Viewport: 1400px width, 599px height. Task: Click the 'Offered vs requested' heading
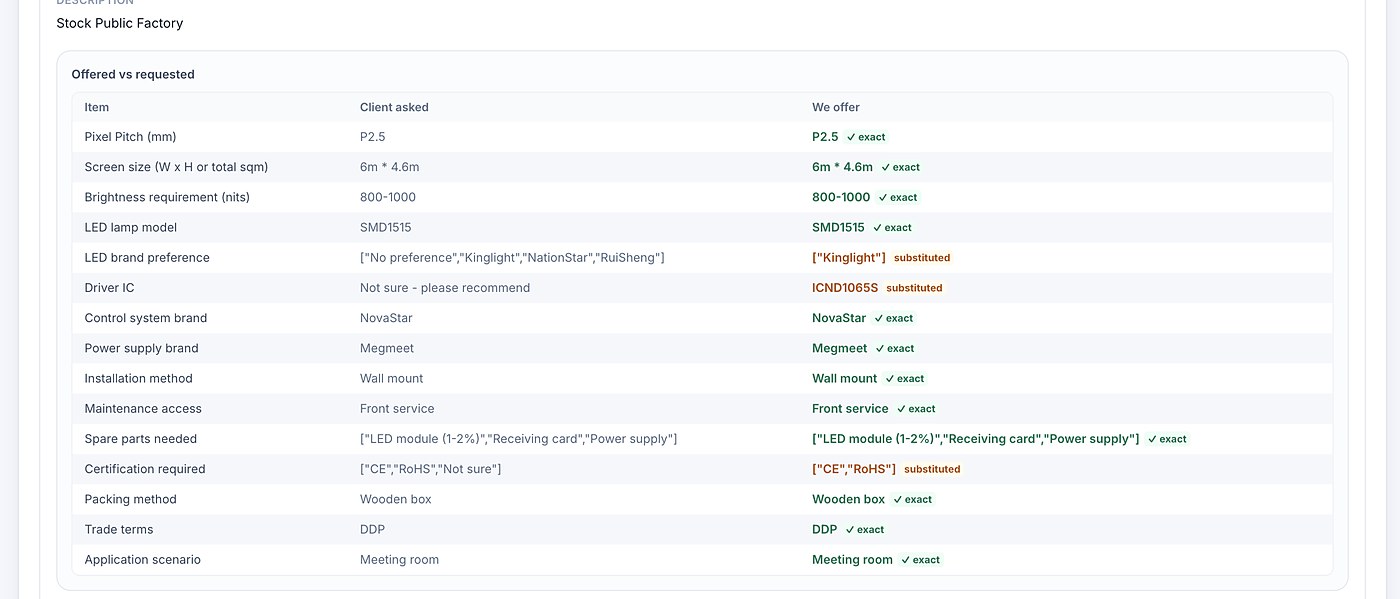click(x=133, y=74)
